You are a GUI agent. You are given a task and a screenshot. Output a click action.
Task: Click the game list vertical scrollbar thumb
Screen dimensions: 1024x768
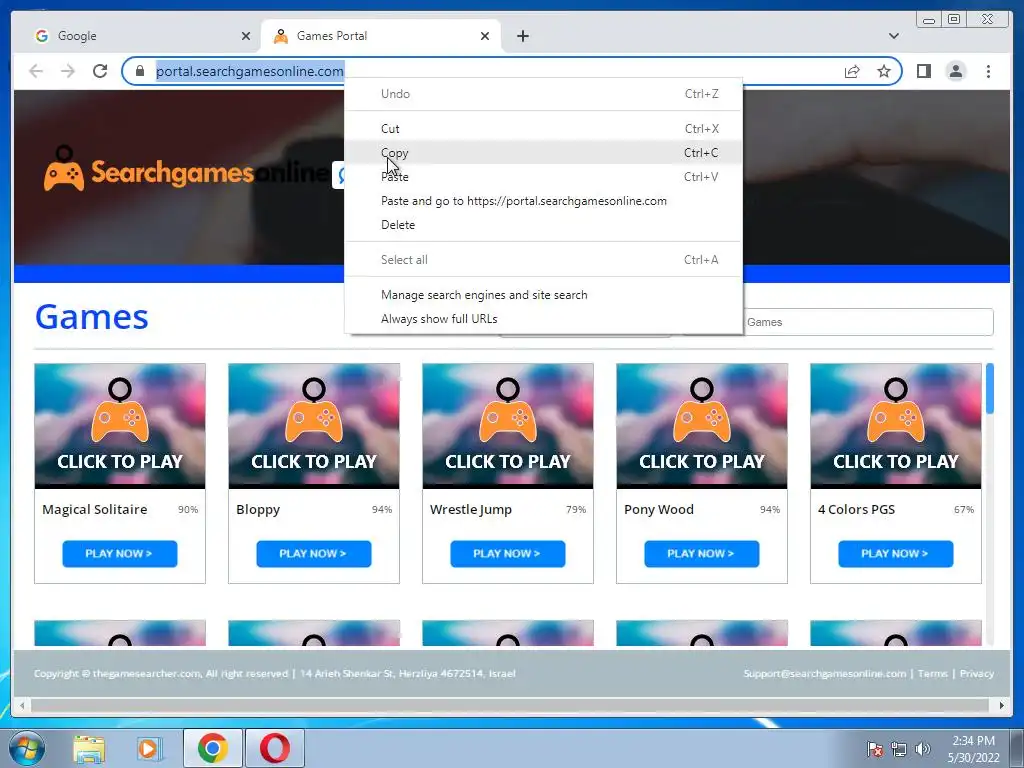(x=989, y=389)
